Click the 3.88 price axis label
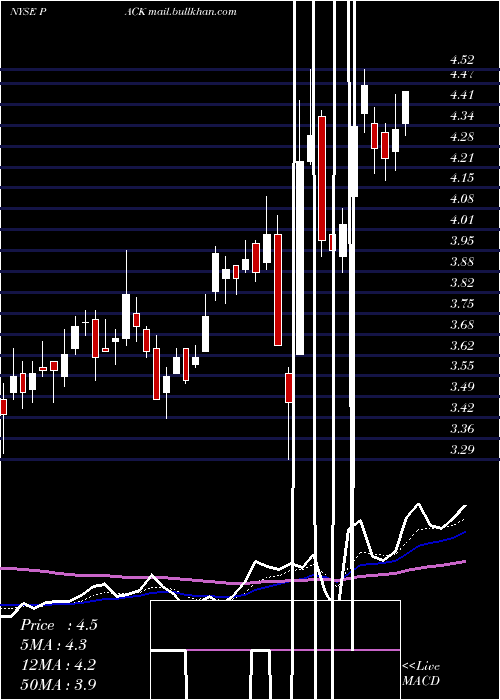Screen dimensions: 500x700 pyautogui.click(x=462, y=261)
